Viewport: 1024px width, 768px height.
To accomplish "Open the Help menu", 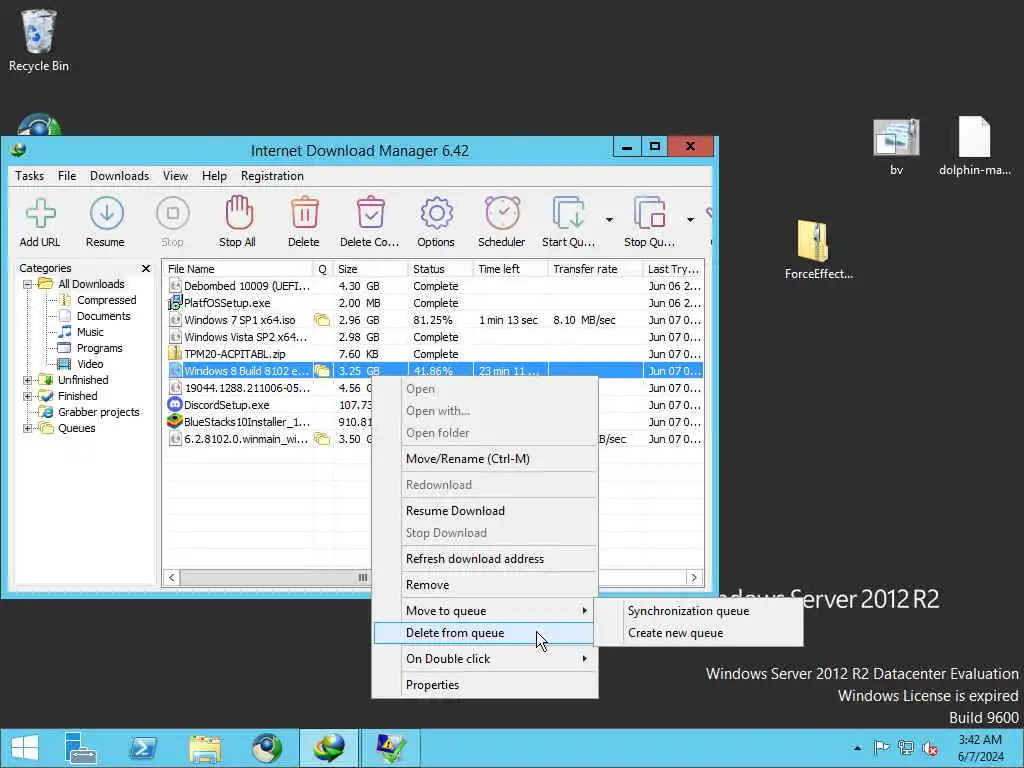I will point(214,176).
